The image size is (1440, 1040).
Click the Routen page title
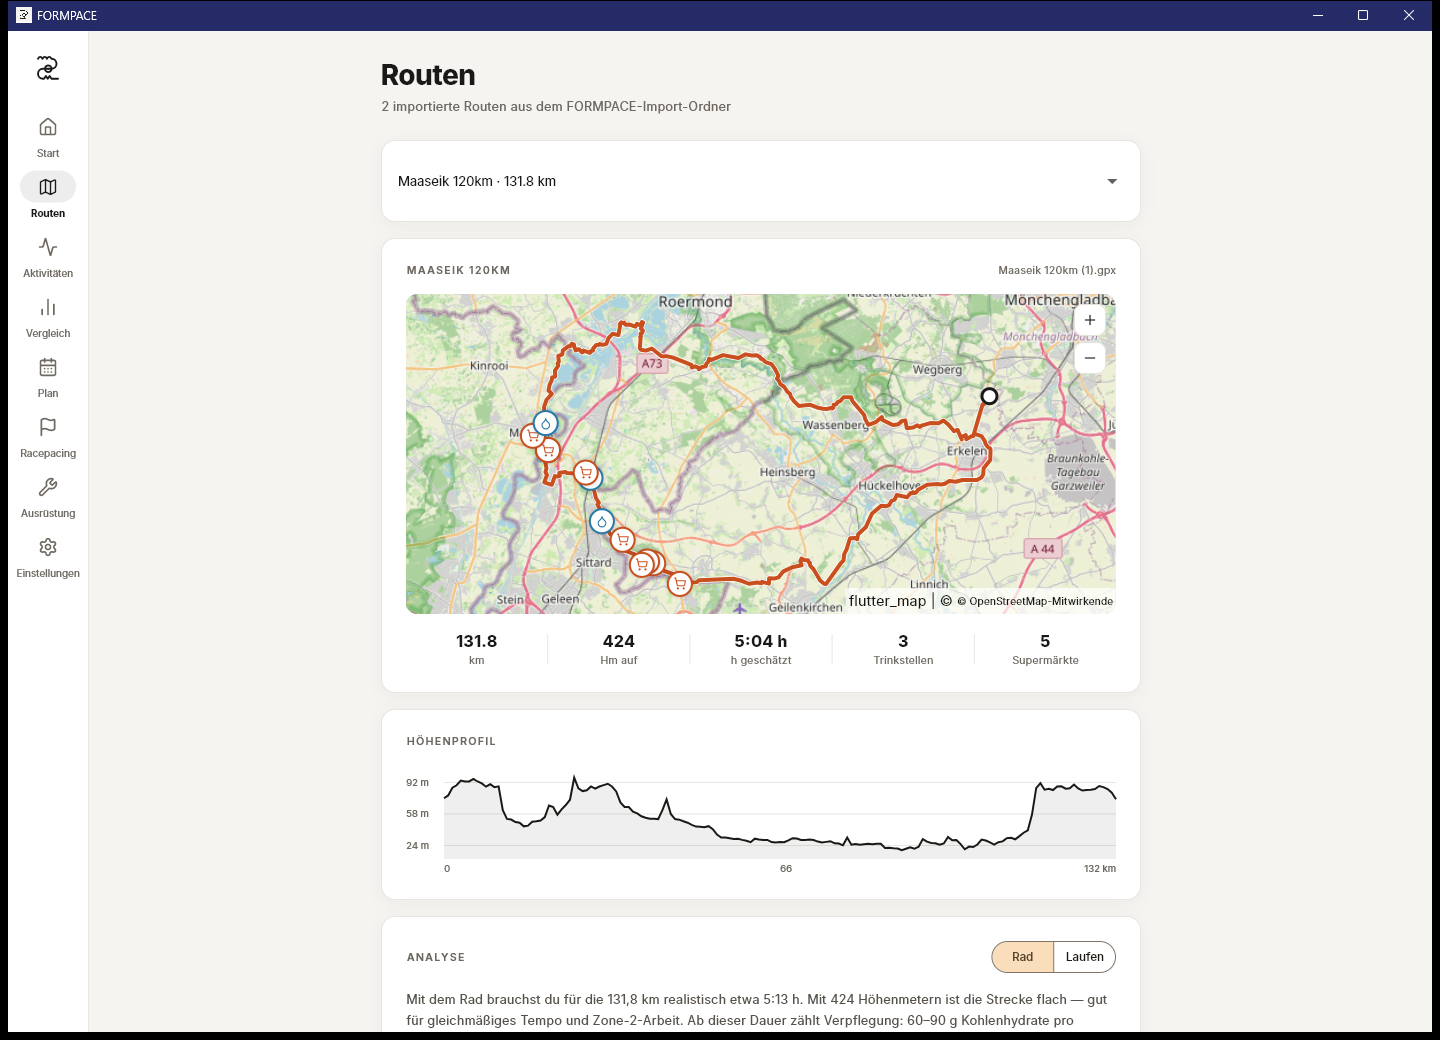(428, 75)
